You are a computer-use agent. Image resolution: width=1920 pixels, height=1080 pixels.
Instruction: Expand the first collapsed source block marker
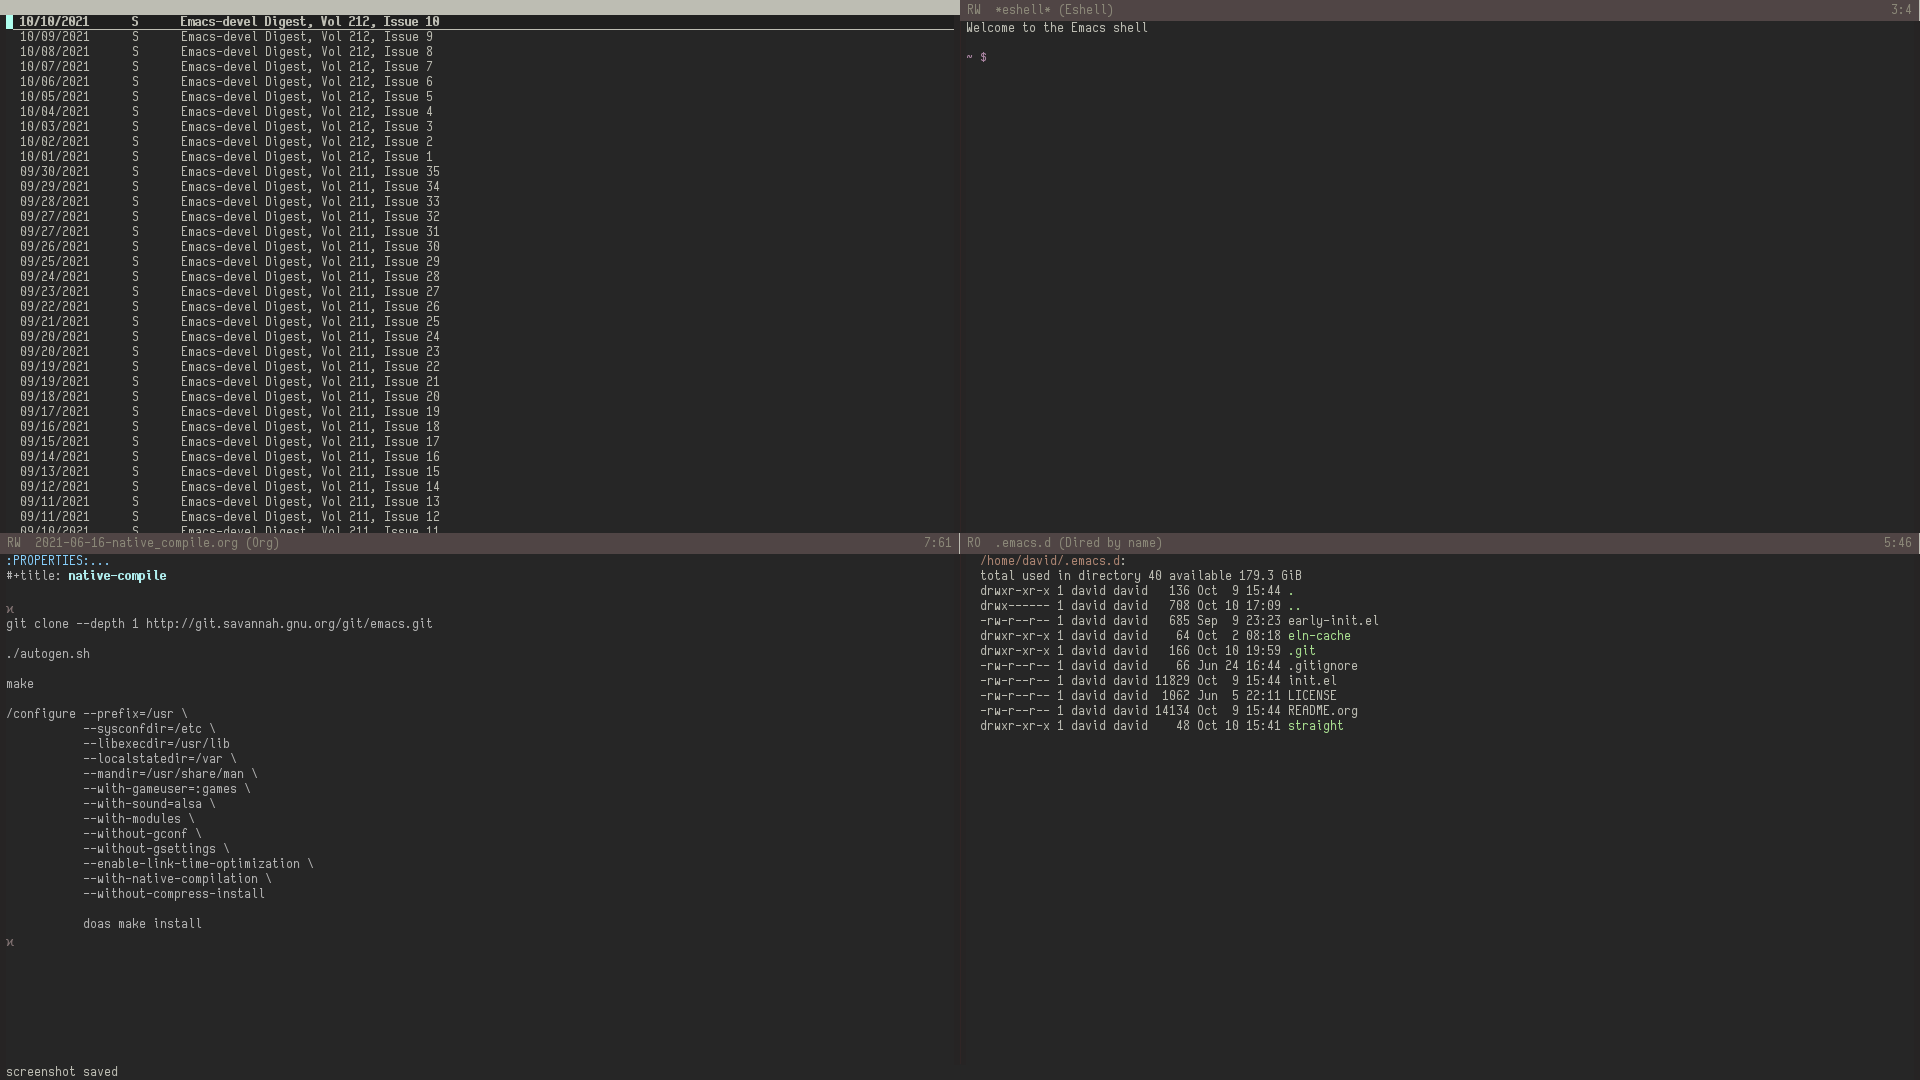pyautogui.click(x=10, y=608)
